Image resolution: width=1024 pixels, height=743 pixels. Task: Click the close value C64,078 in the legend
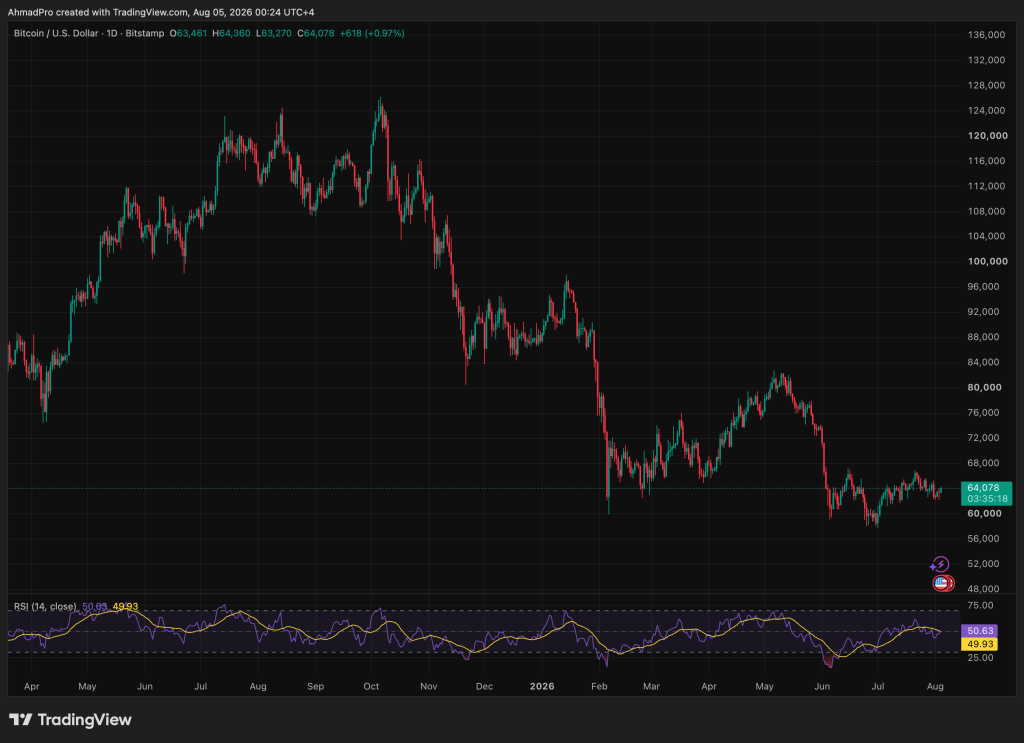[x=315, y=33]
